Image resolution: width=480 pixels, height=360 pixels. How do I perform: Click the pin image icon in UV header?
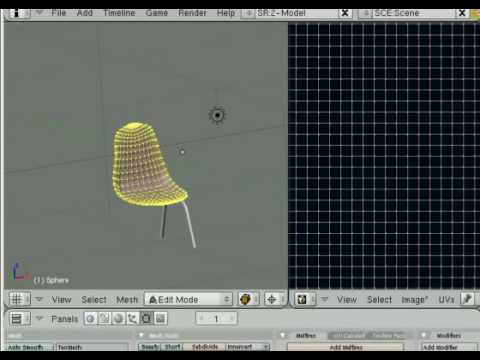point(467,299)
